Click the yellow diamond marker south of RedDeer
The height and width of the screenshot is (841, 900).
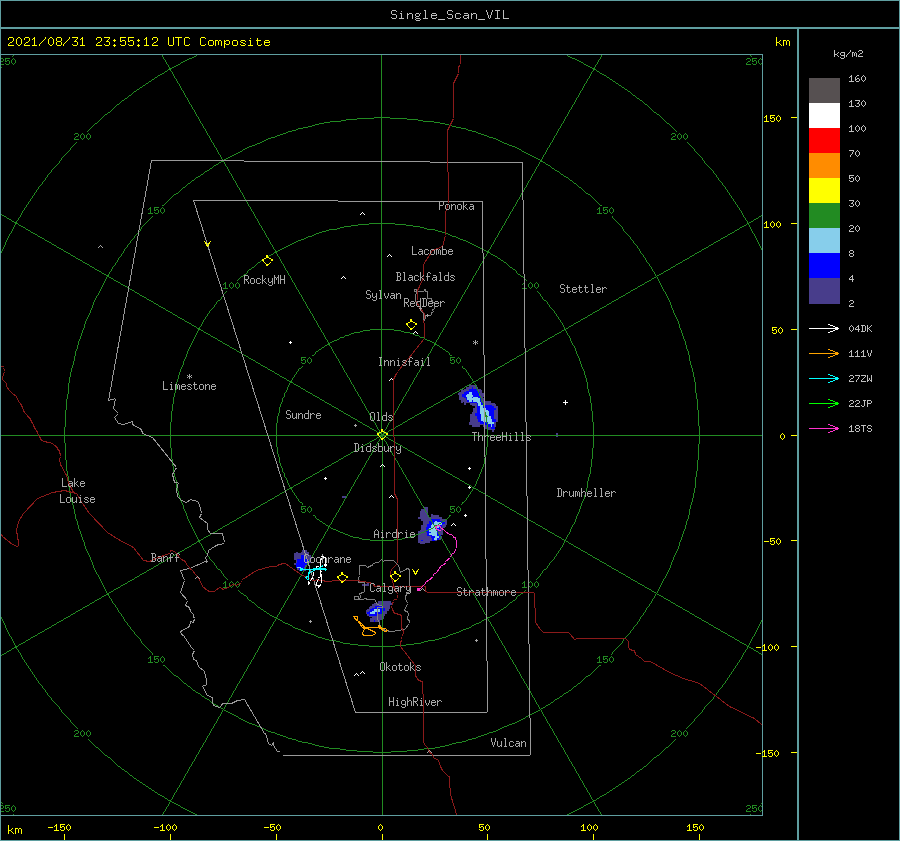click(x=411, y=325)
